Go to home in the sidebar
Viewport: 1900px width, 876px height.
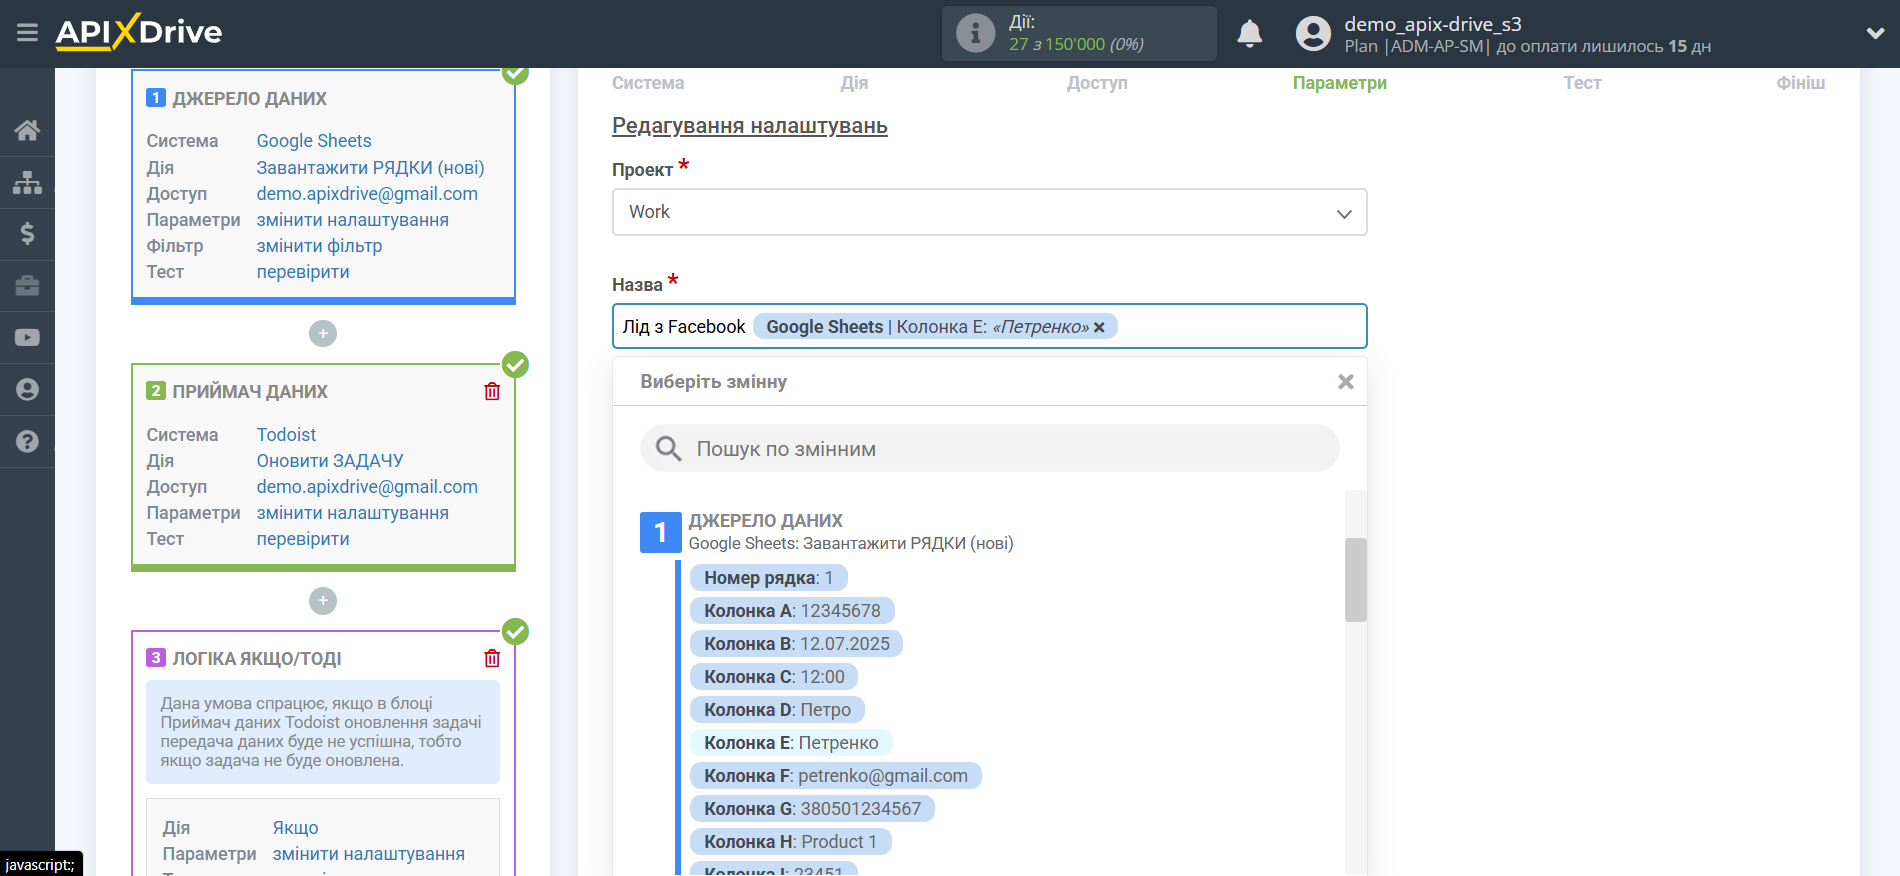point(27,130)
